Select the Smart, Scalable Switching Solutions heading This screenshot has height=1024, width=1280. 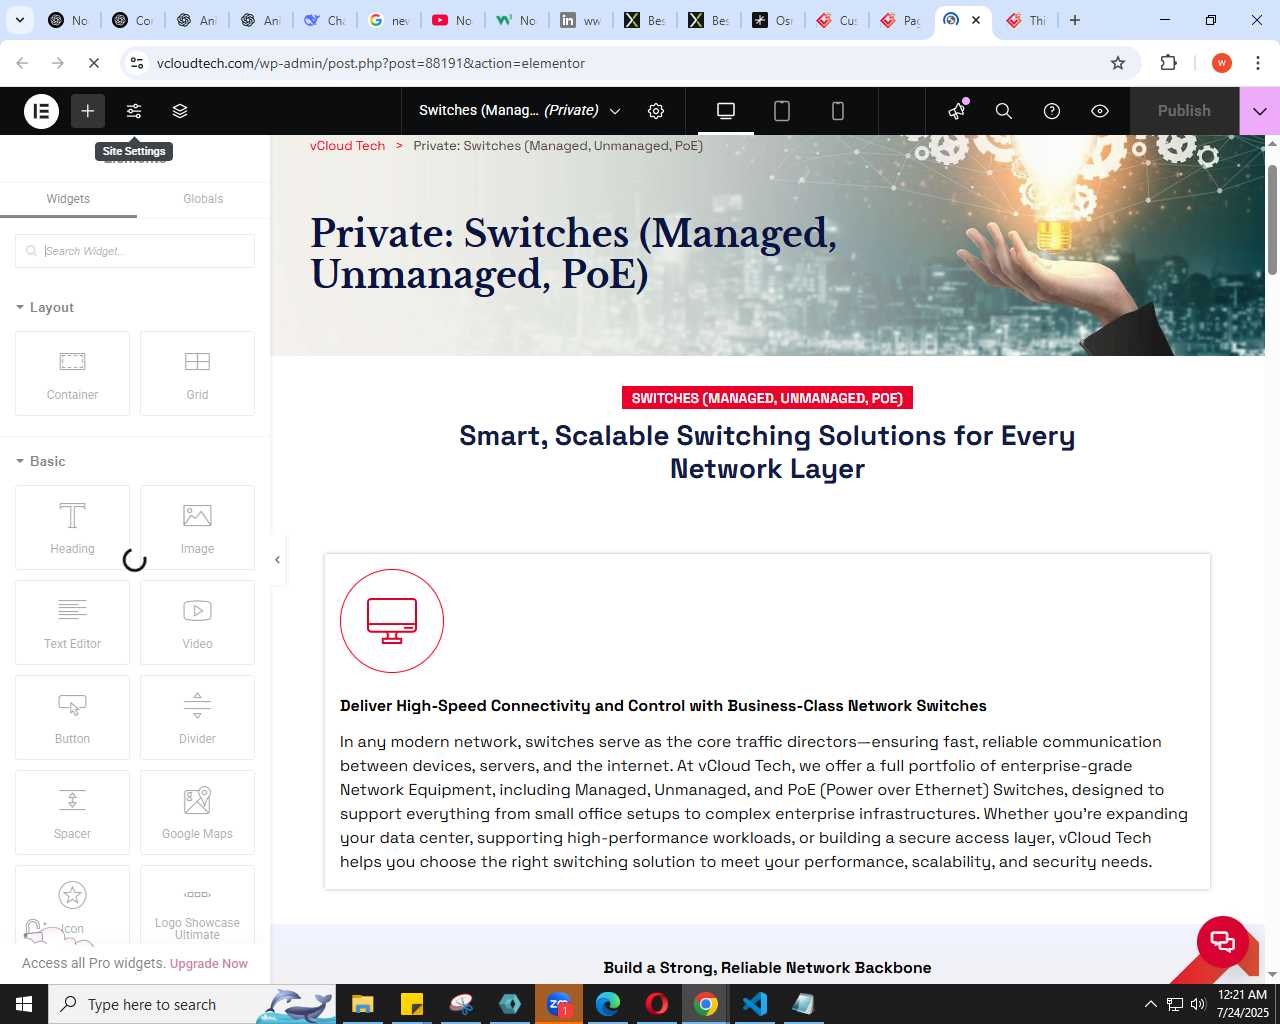[767, 452]
